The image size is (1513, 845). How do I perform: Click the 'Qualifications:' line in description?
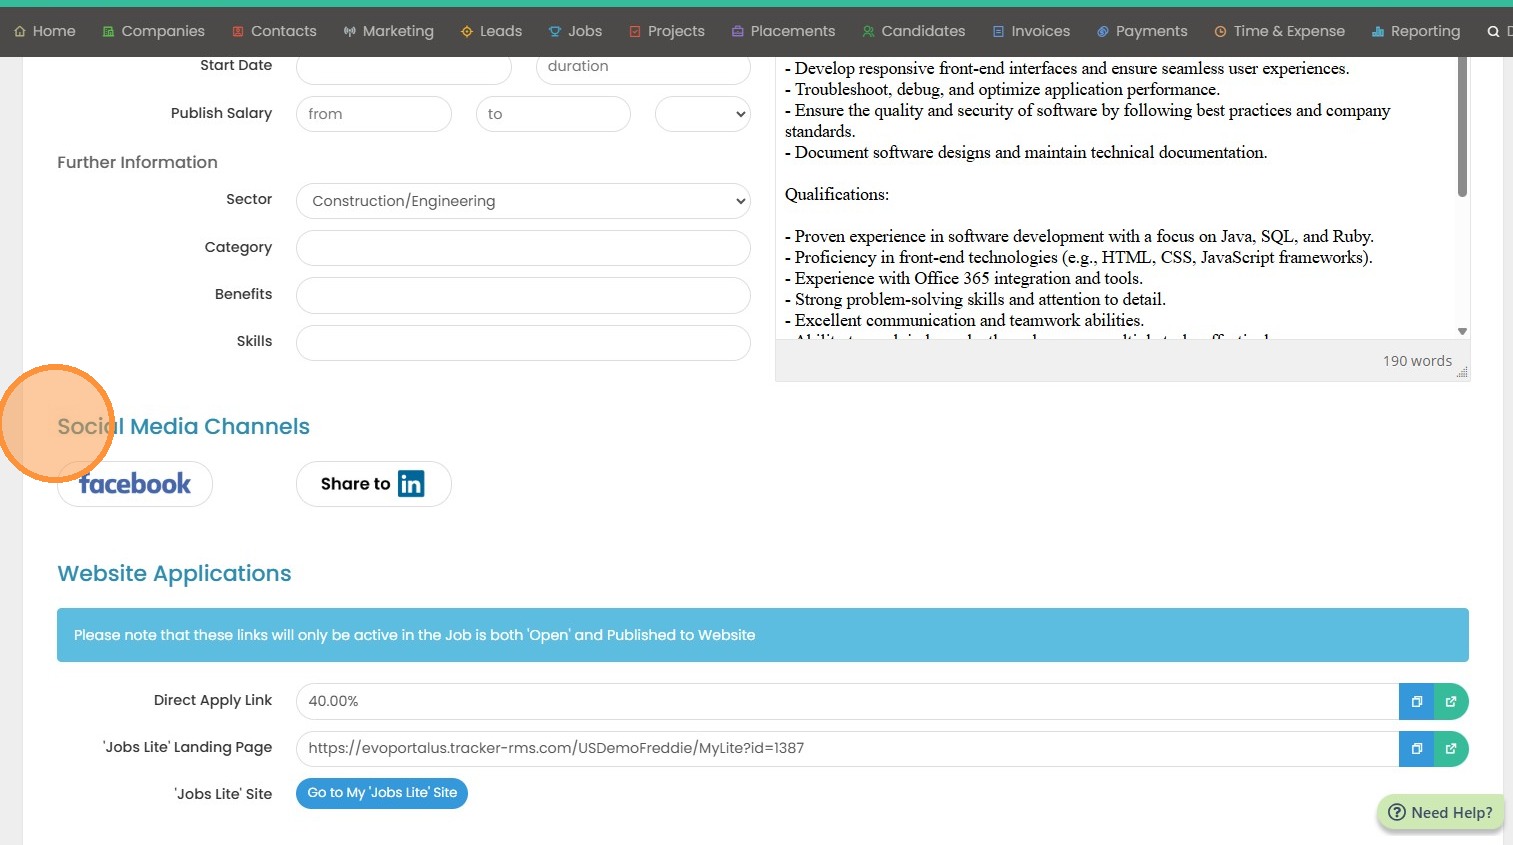pyautogui.click(x=837, y=194)
